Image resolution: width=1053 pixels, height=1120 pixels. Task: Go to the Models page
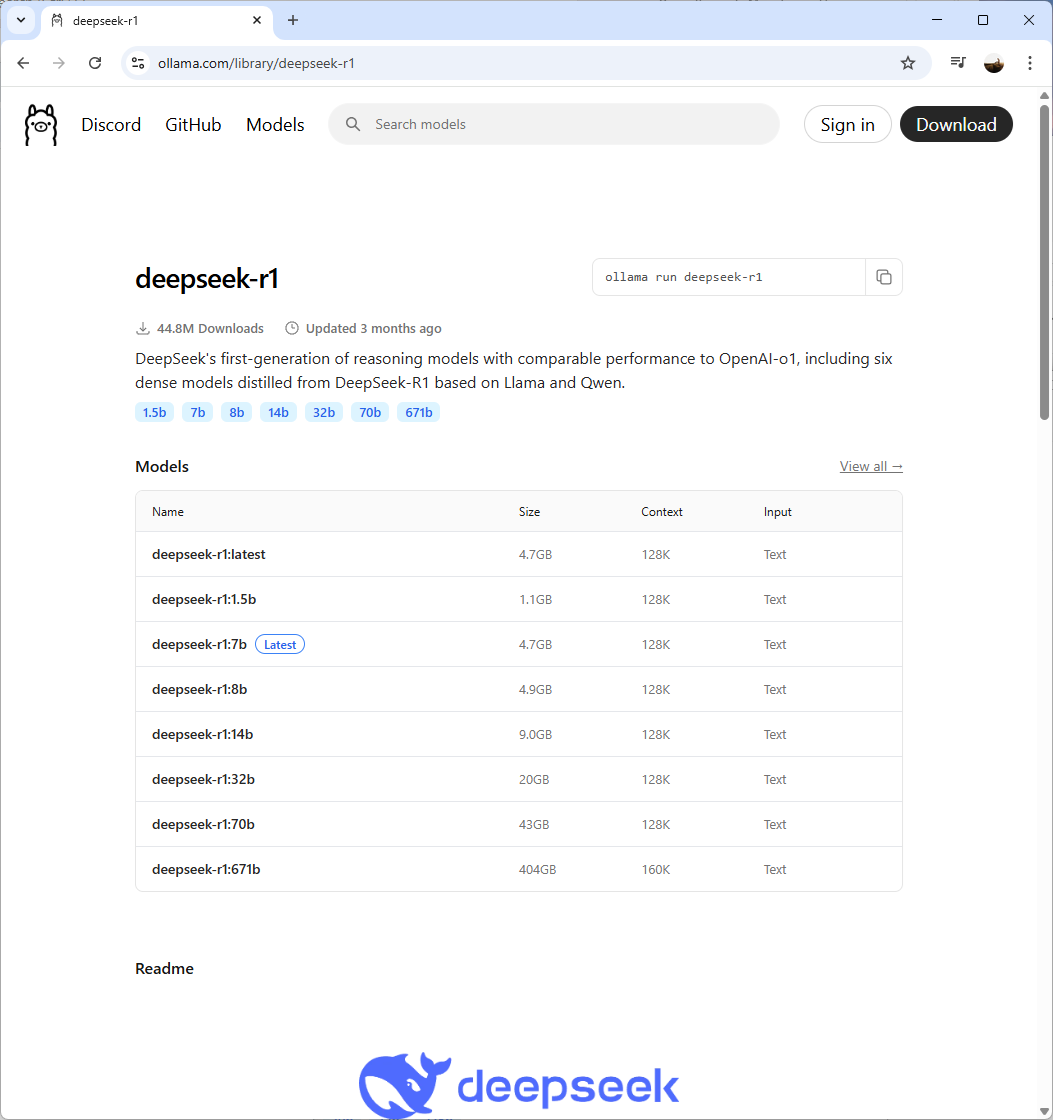pyautogui.click(x=275, y=124)
